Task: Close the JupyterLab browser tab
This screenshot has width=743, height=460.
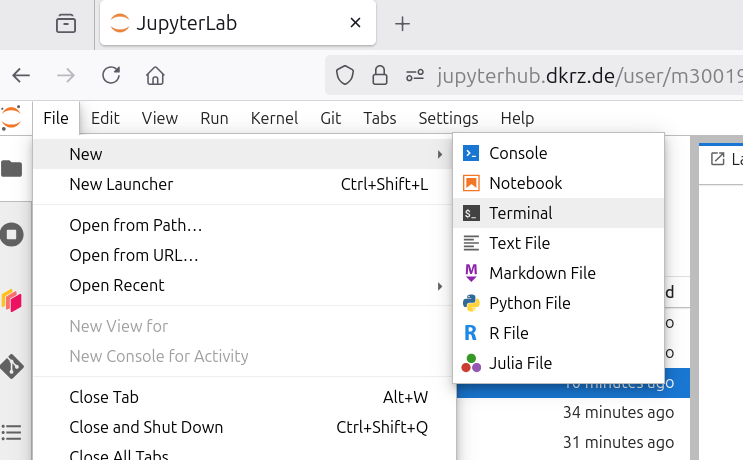Action: [355, 23]
